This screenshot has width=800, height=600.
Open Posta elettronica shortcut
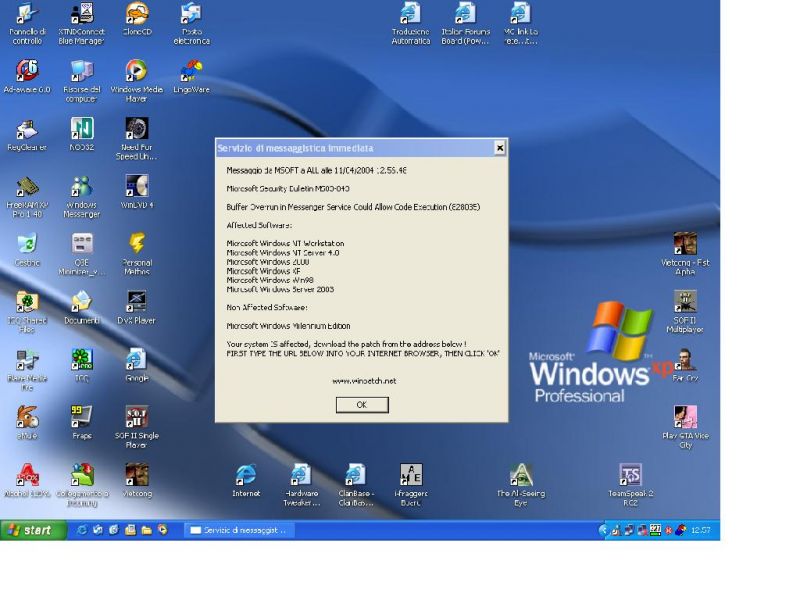[191, 24]
